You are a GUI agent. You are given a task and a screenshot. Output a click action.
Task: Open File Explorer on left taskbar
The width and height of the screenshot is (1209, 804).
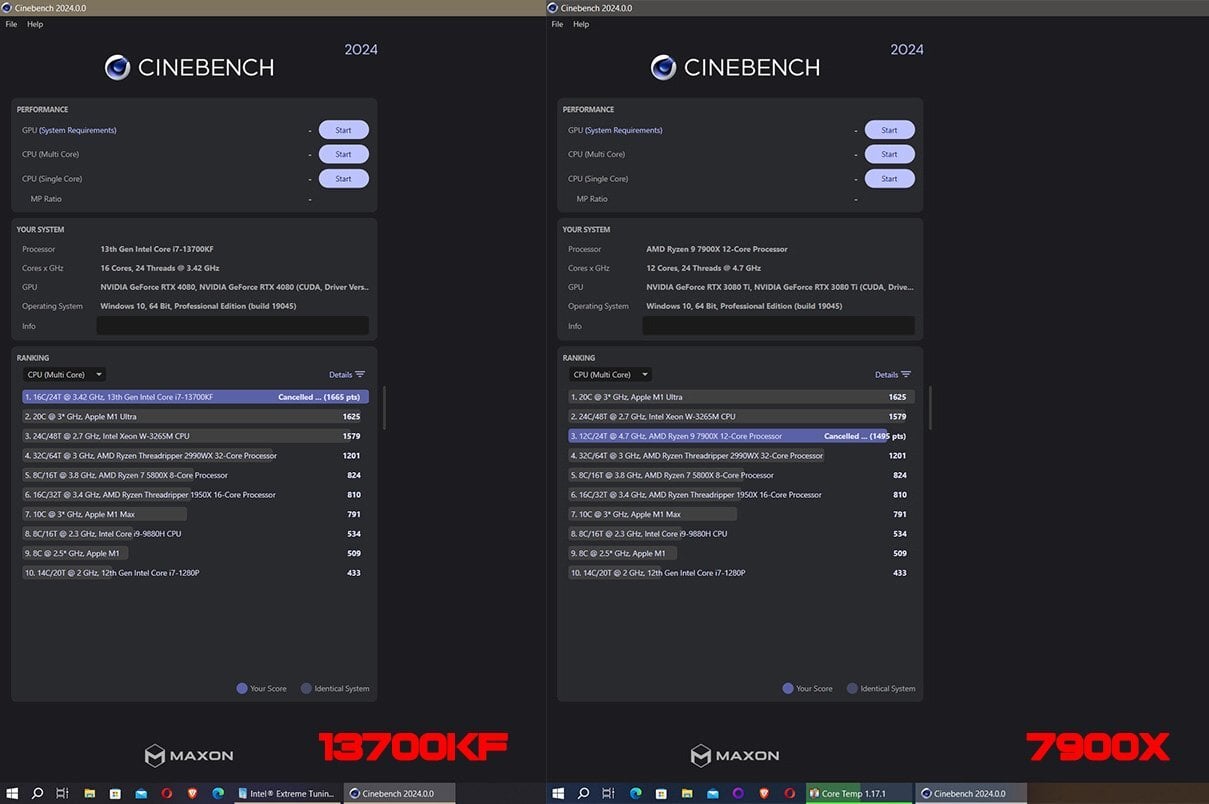point(90,794)
